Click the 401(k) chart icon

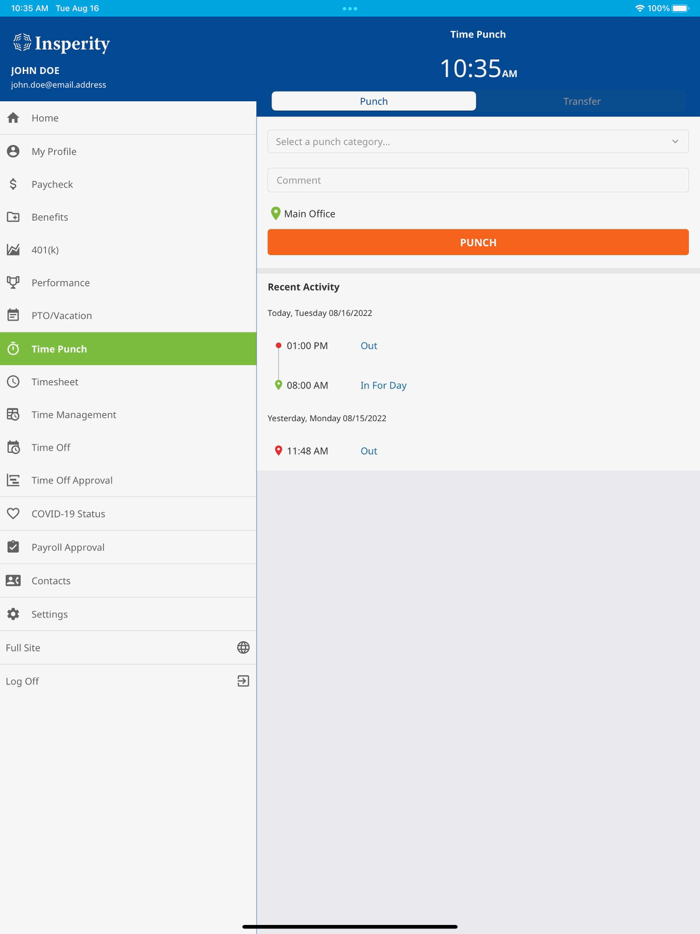(13, 250)
